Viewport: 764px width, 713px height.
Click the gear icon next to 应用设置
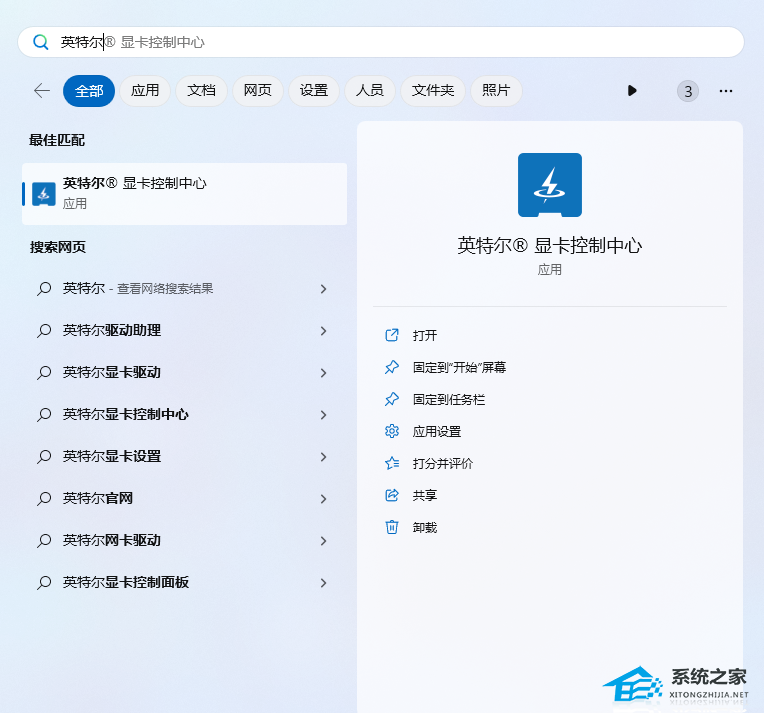click(392, 431)
